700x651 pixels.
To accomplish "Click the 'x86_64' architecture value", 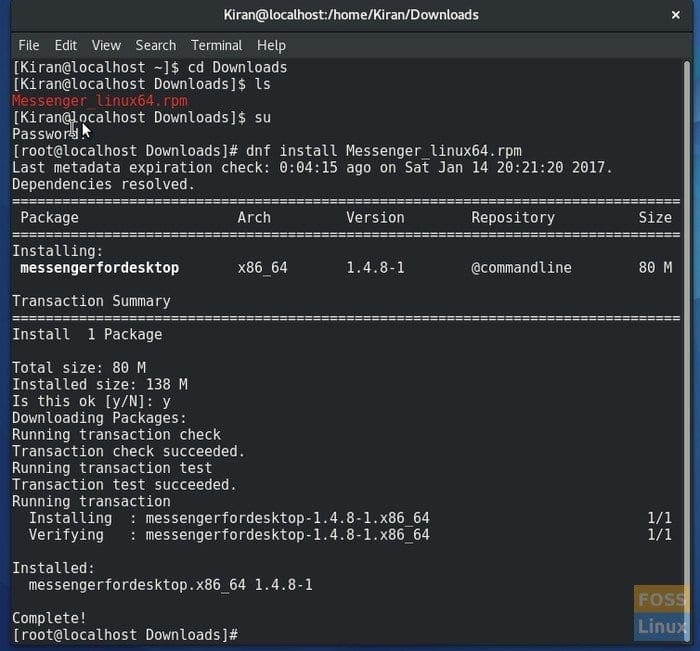I will (262, 268).
